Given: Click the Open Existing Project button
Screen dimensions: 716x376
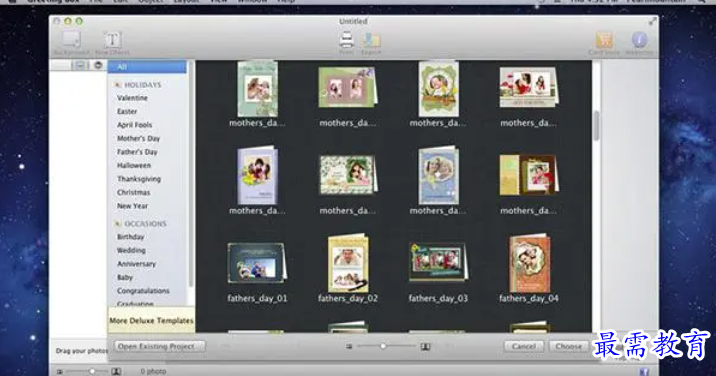Looking at the screenshot, I should click(159, 346).
